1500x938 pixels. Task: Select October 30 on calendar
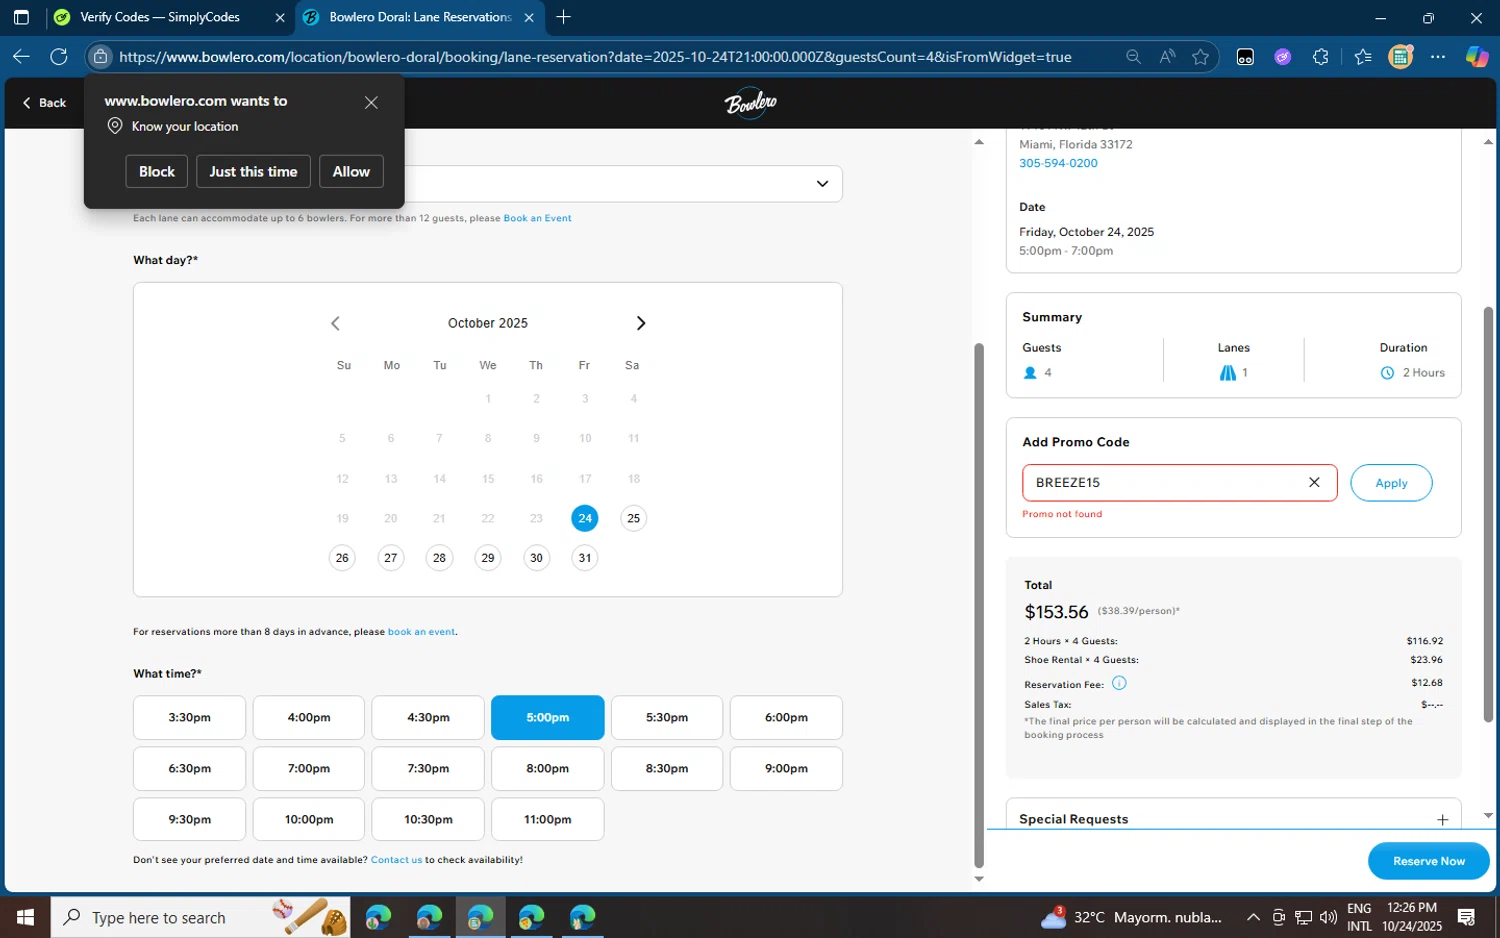coord(537,558)
